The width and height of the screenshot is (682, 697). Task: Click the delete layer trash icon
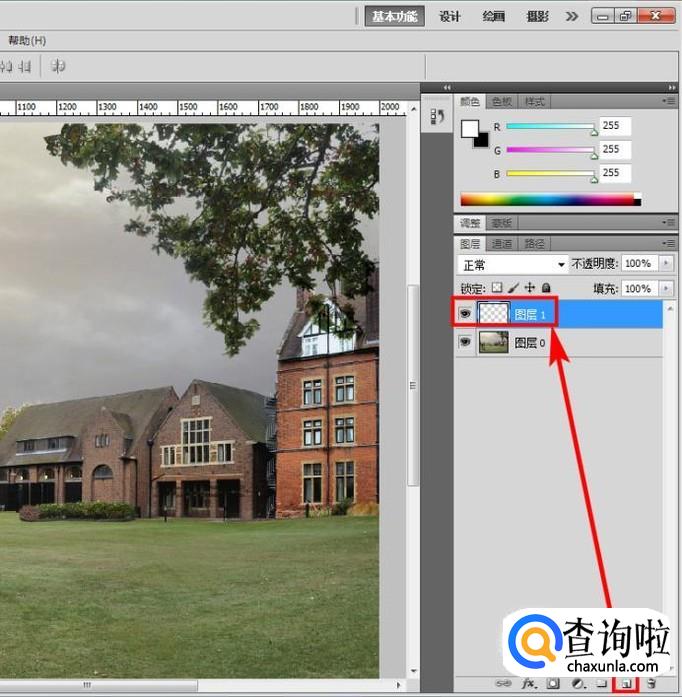coord(651,684)
